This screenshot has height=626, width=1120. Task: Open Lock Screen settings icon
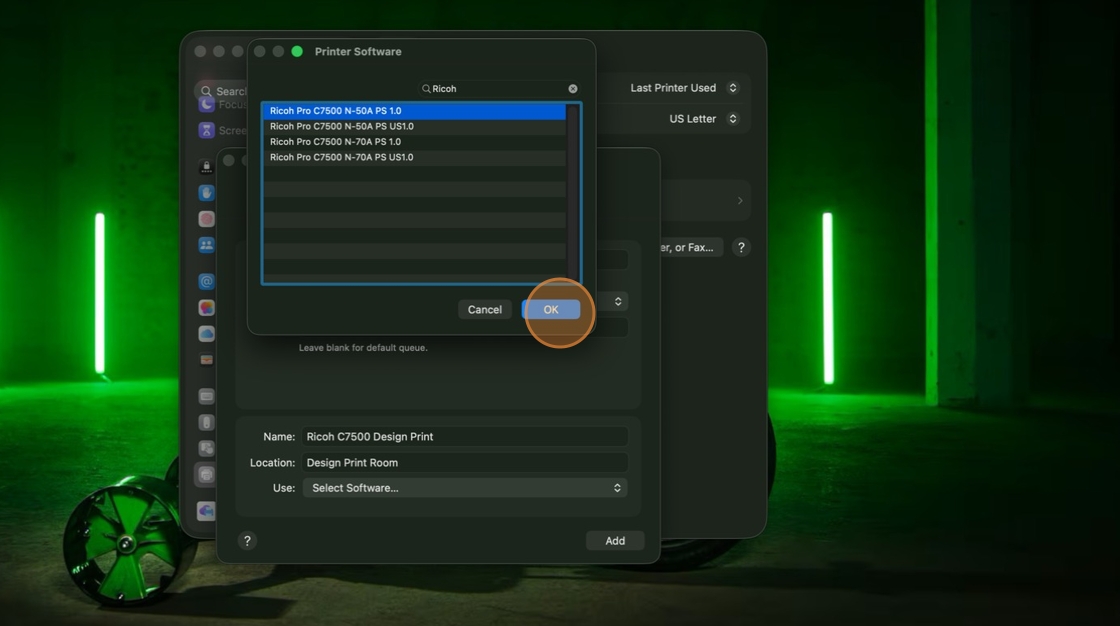pyautogui.click(x=206, y=167)
